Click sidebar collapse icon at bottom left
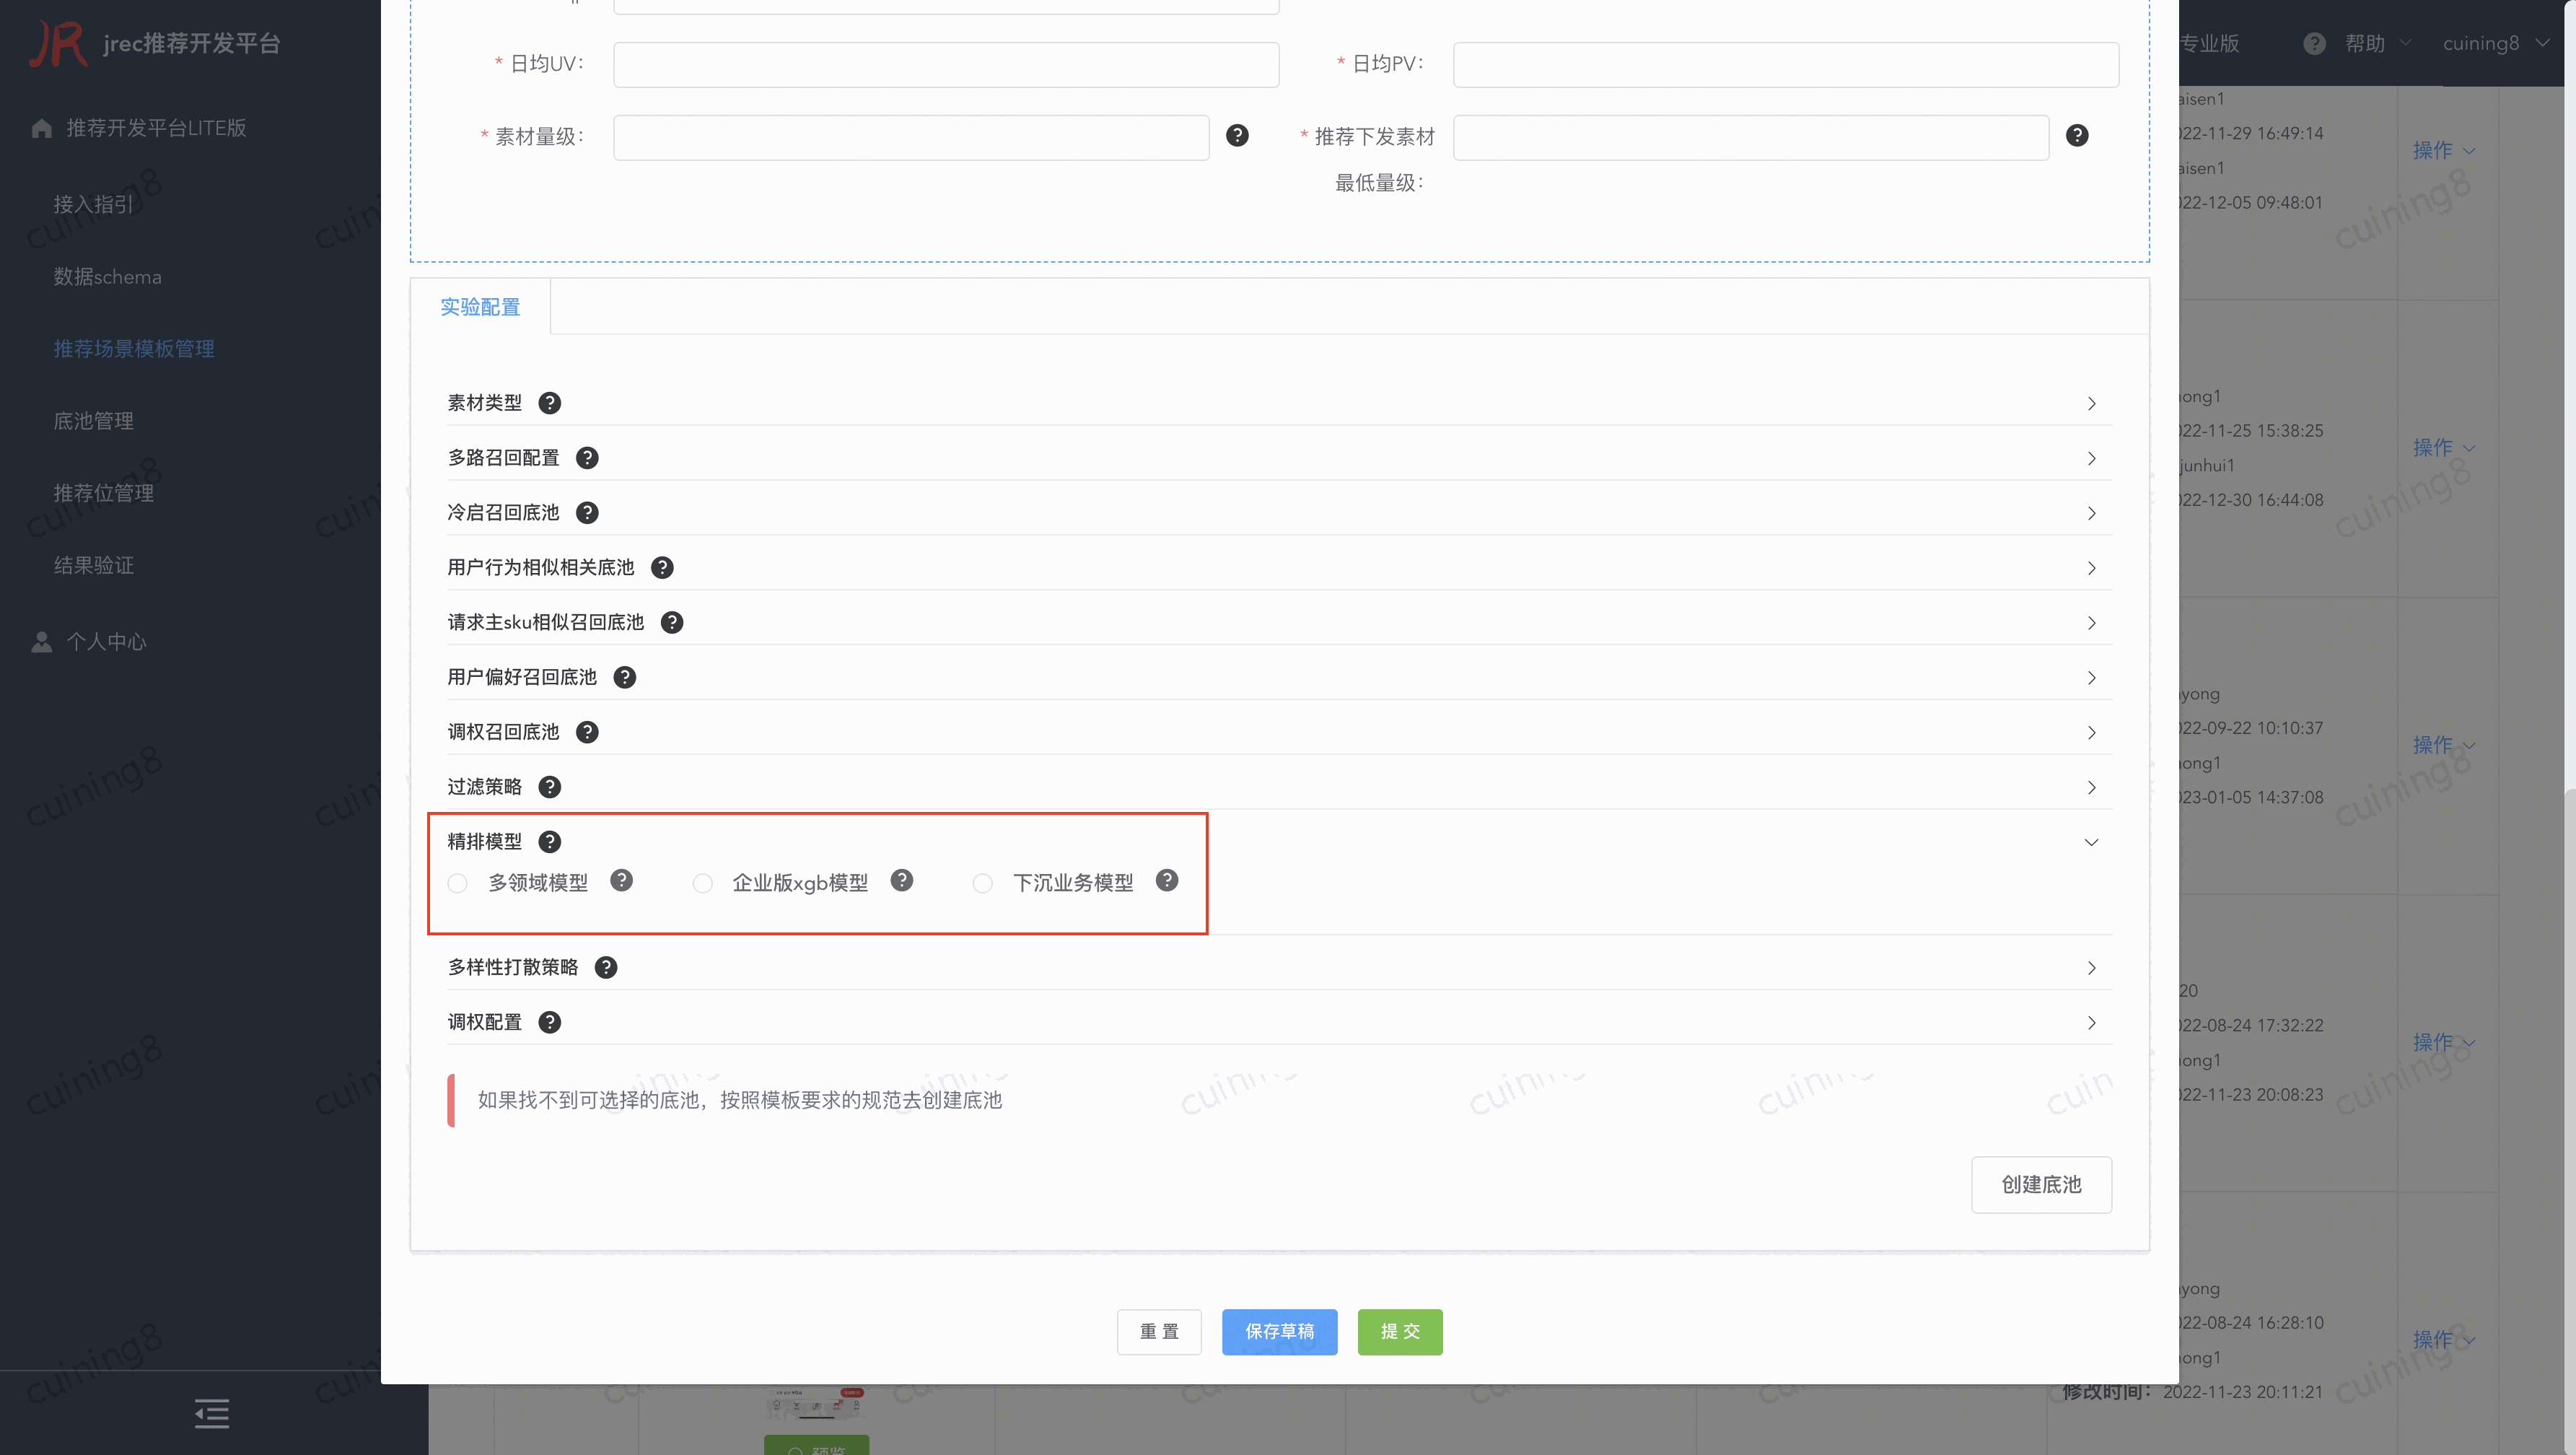 click(211, 1413)
